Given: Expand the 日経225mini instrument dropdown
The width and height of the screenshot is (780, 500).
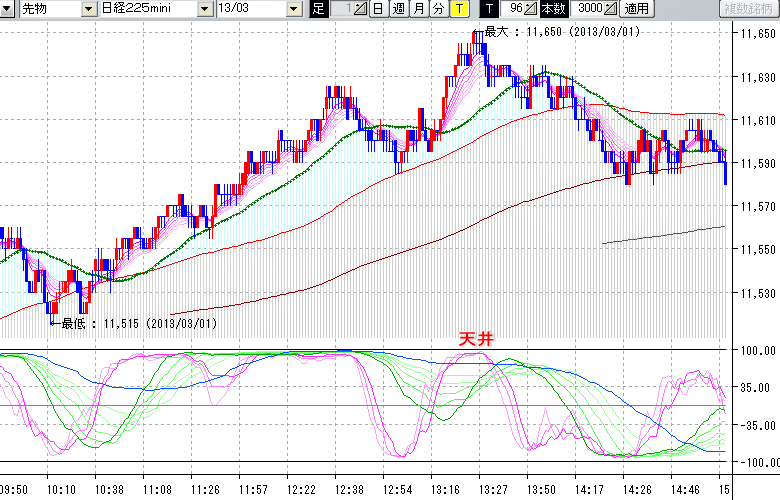Looking at the screenshot, I should coord(204,9).
